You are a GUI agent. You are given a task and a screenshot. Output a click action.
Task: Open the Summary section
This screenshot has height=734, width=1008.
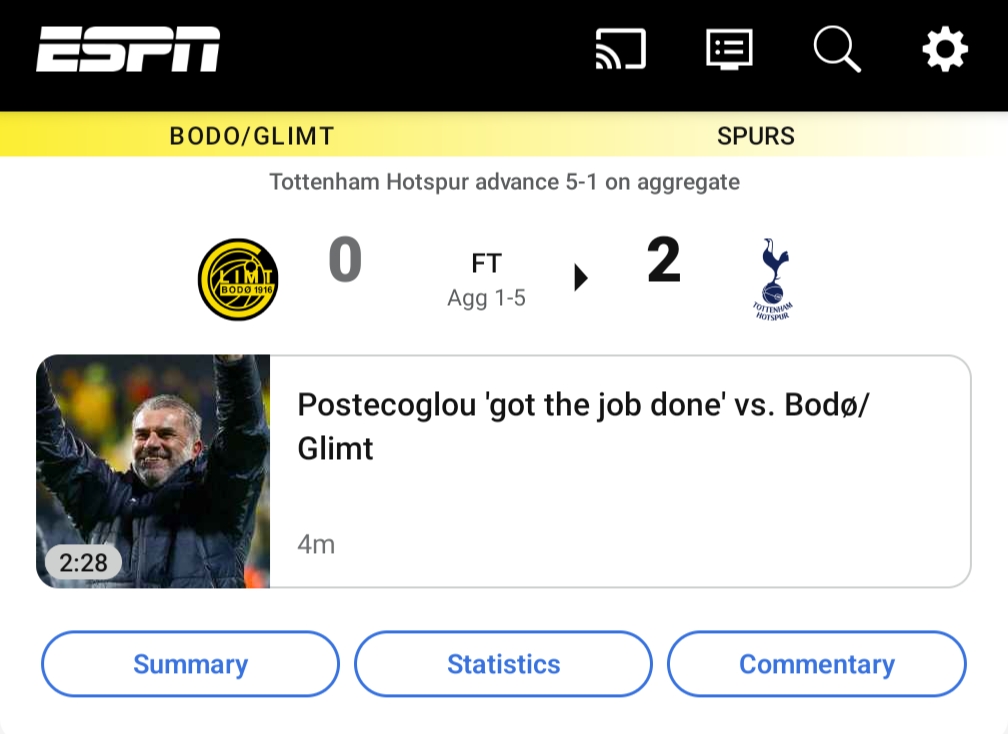click(x=190, y=664)
